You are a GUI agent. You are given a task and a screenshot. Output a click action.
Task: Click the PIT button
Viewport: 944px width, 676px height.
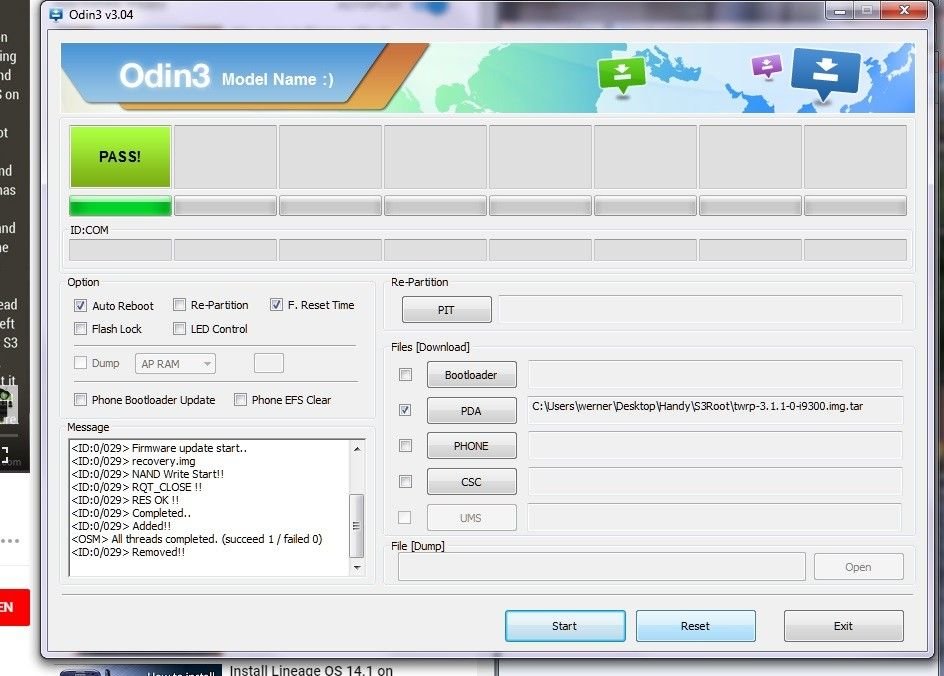447,310
